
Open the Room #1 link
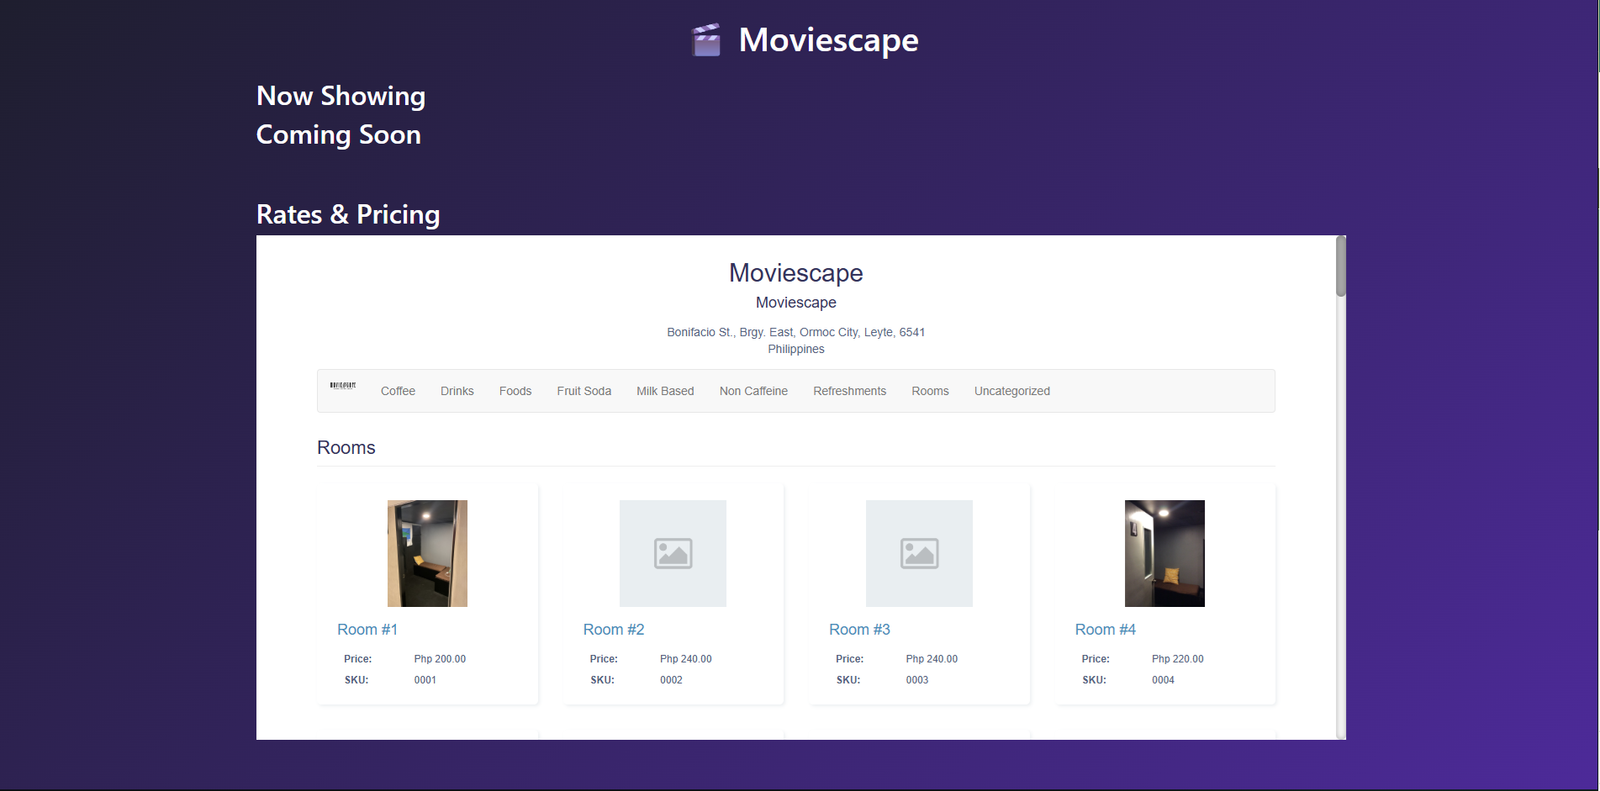tap(367, 629)
